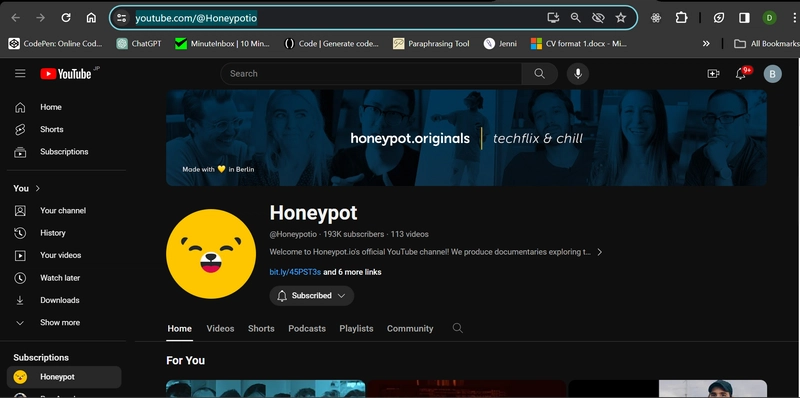Open the green D browser profile avatar

coord(769,18)
